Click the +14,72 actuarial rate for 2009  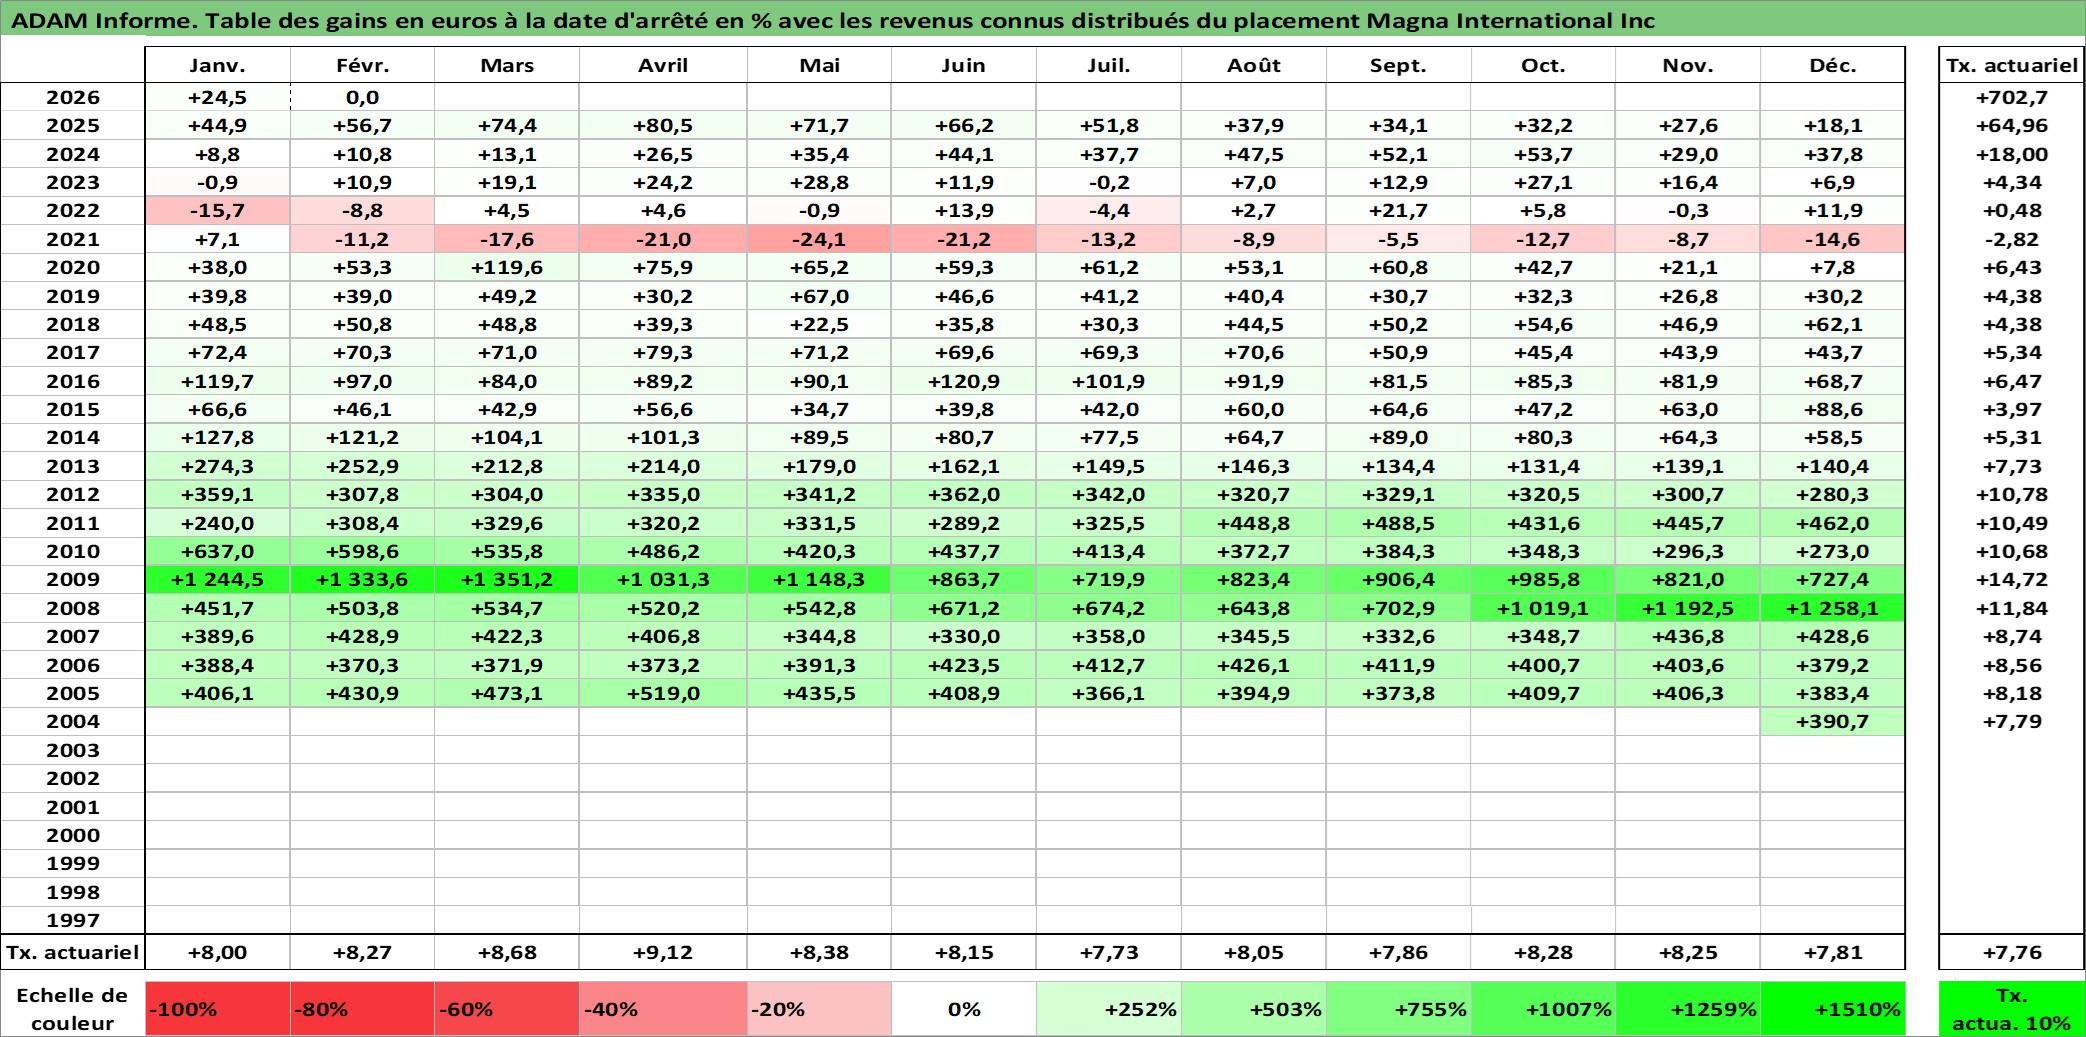2011,579
